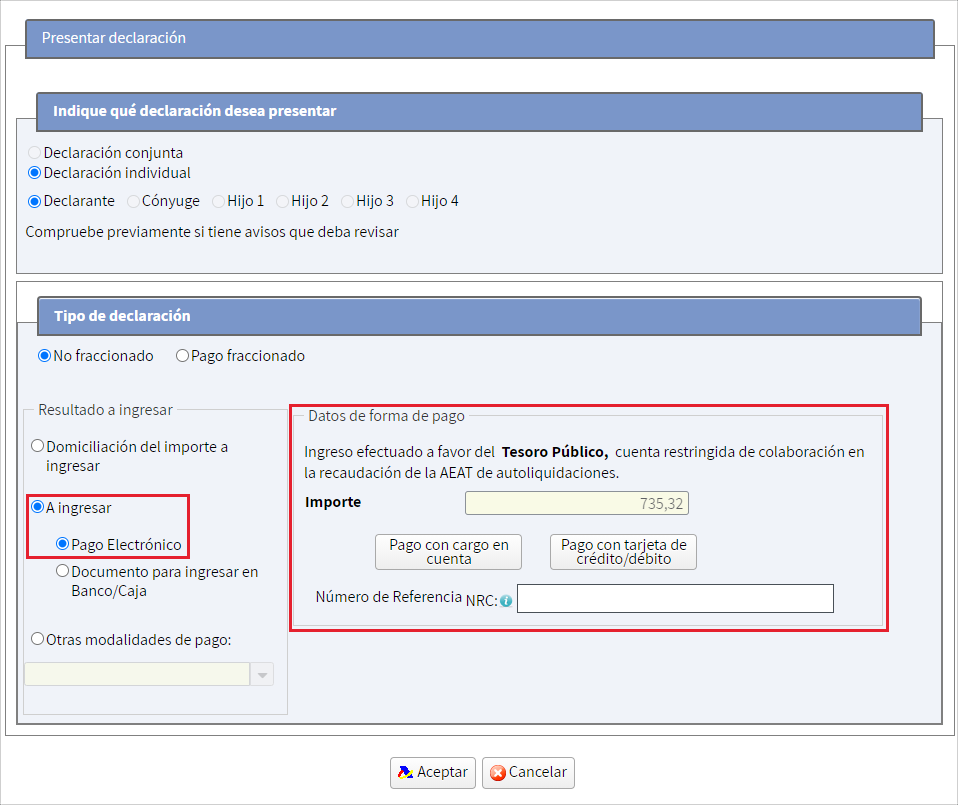Choose Pago fraccionado payment type

coord(182,355)
